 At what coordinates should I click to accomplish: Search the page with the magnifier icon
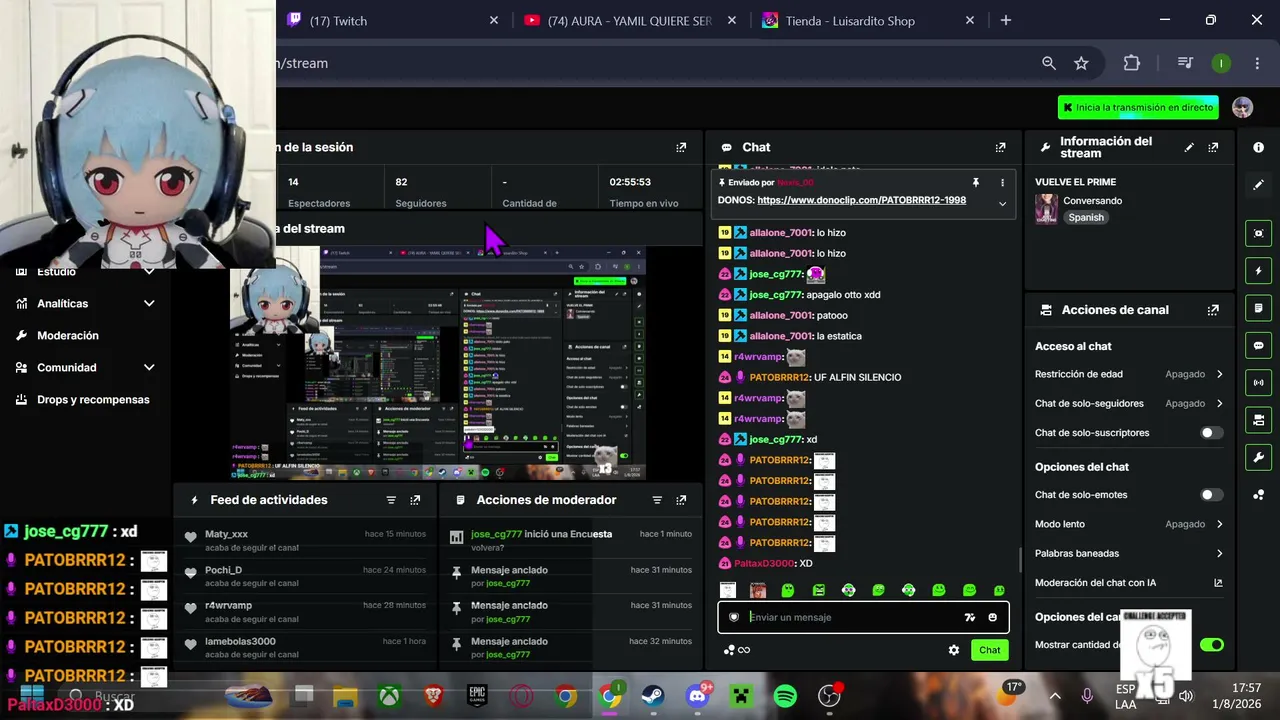click(1048, 63)
